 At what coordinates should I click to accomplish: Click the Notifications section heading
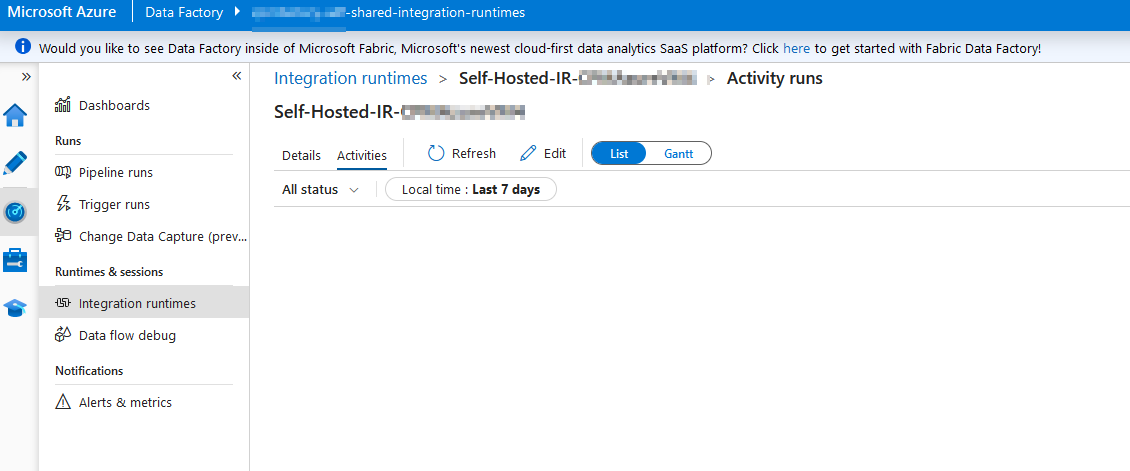(89, 371)
